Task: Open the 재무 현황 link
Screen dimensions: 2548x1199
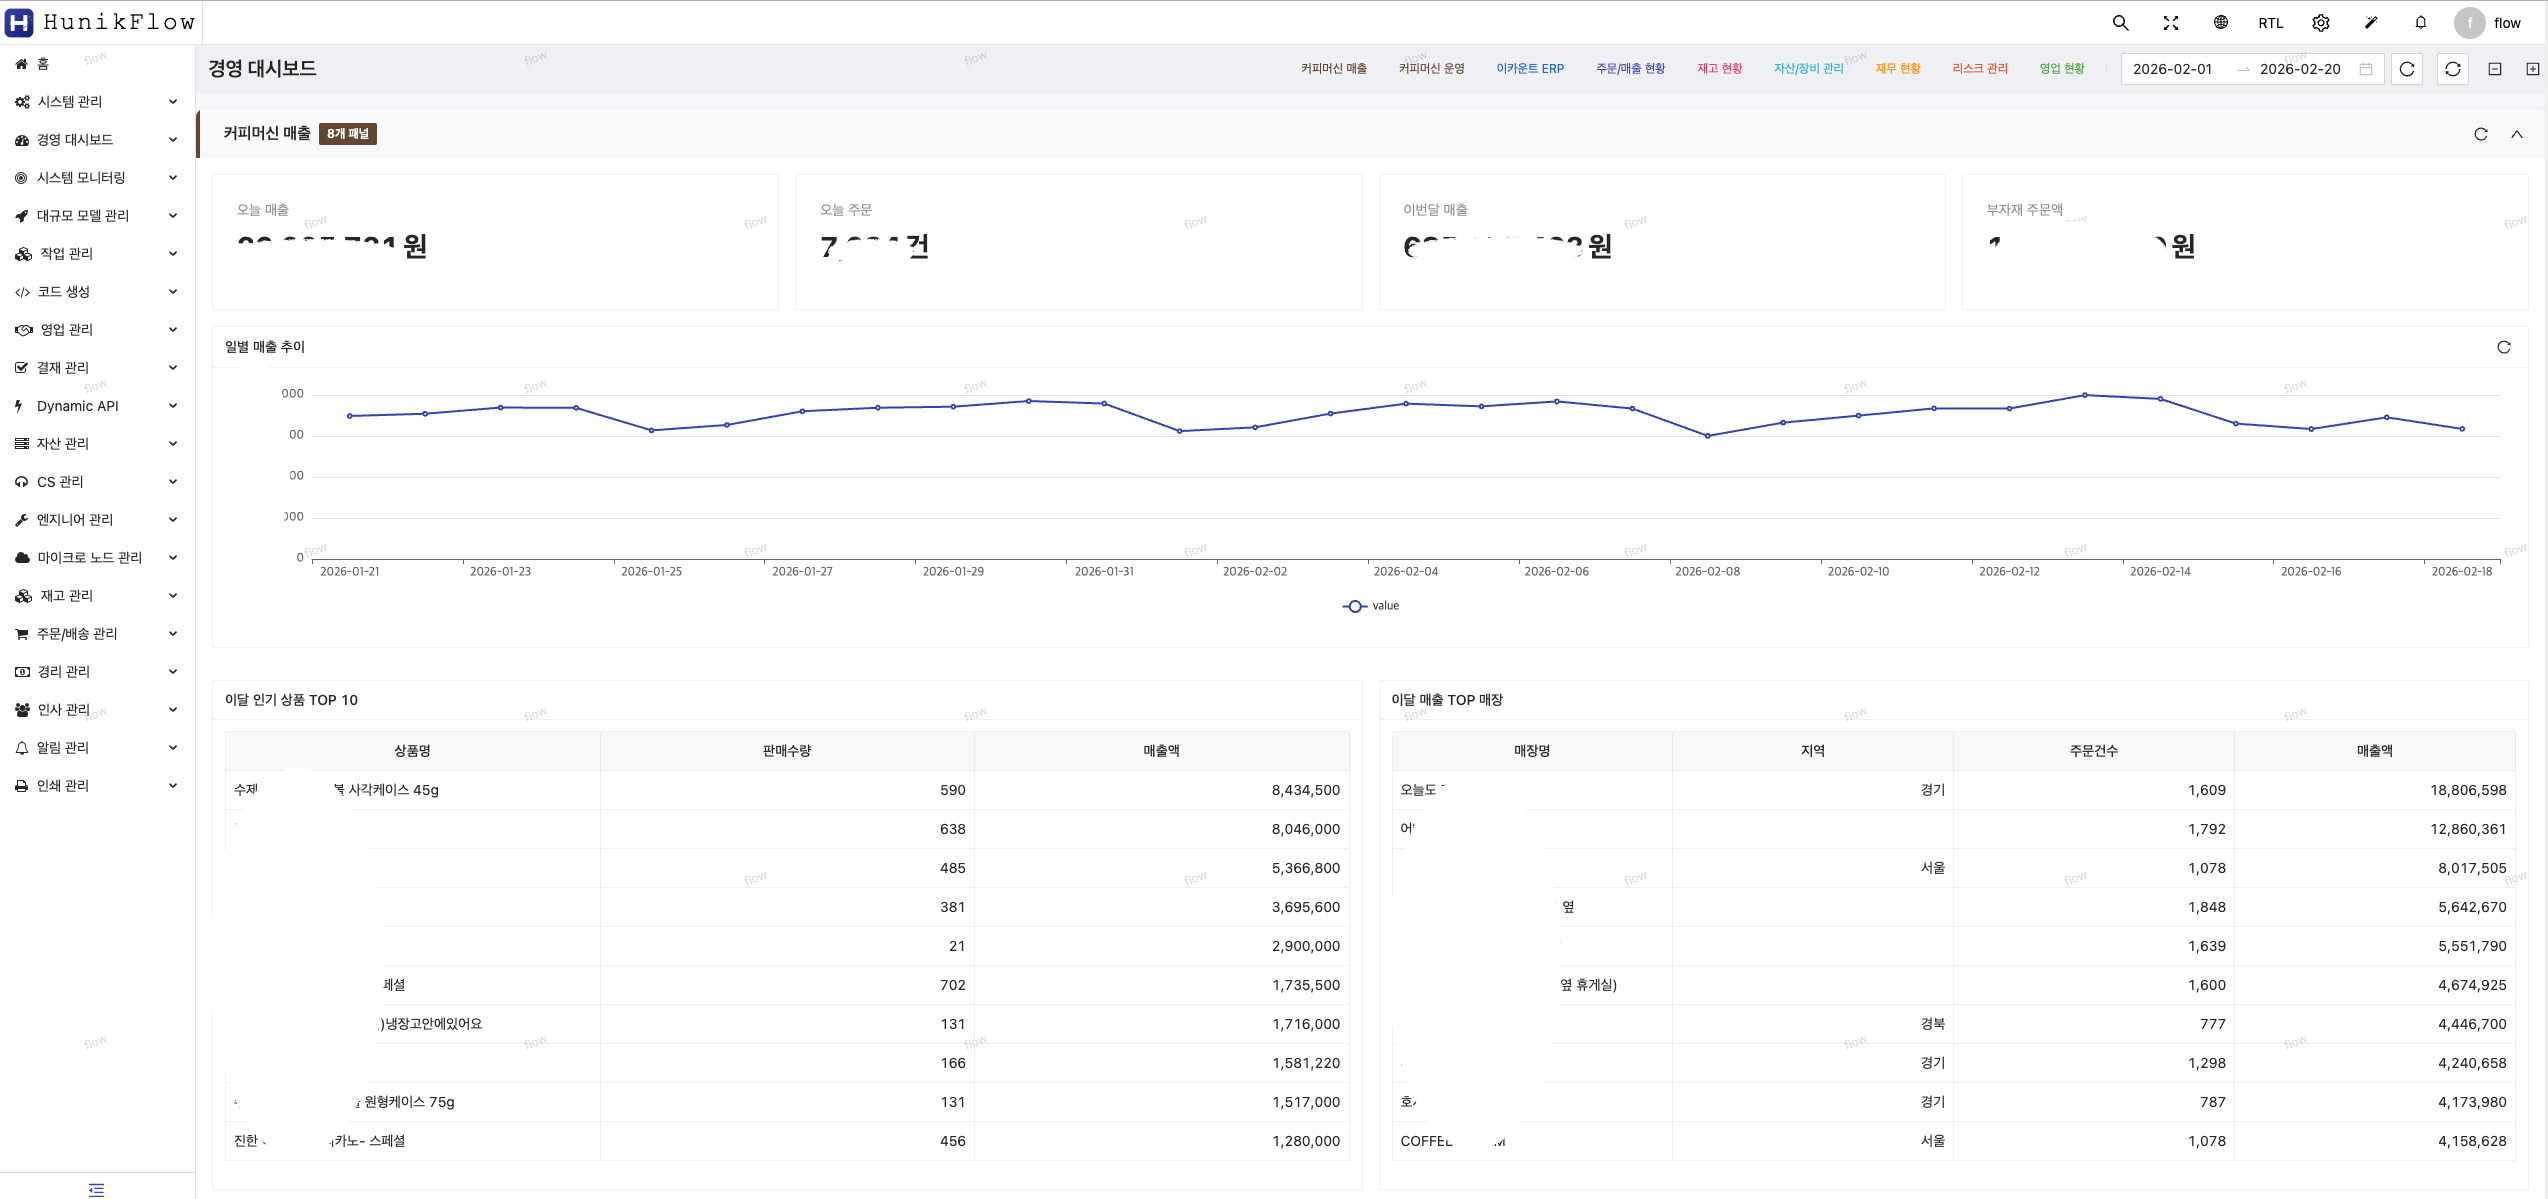Action: point(1898,69)
